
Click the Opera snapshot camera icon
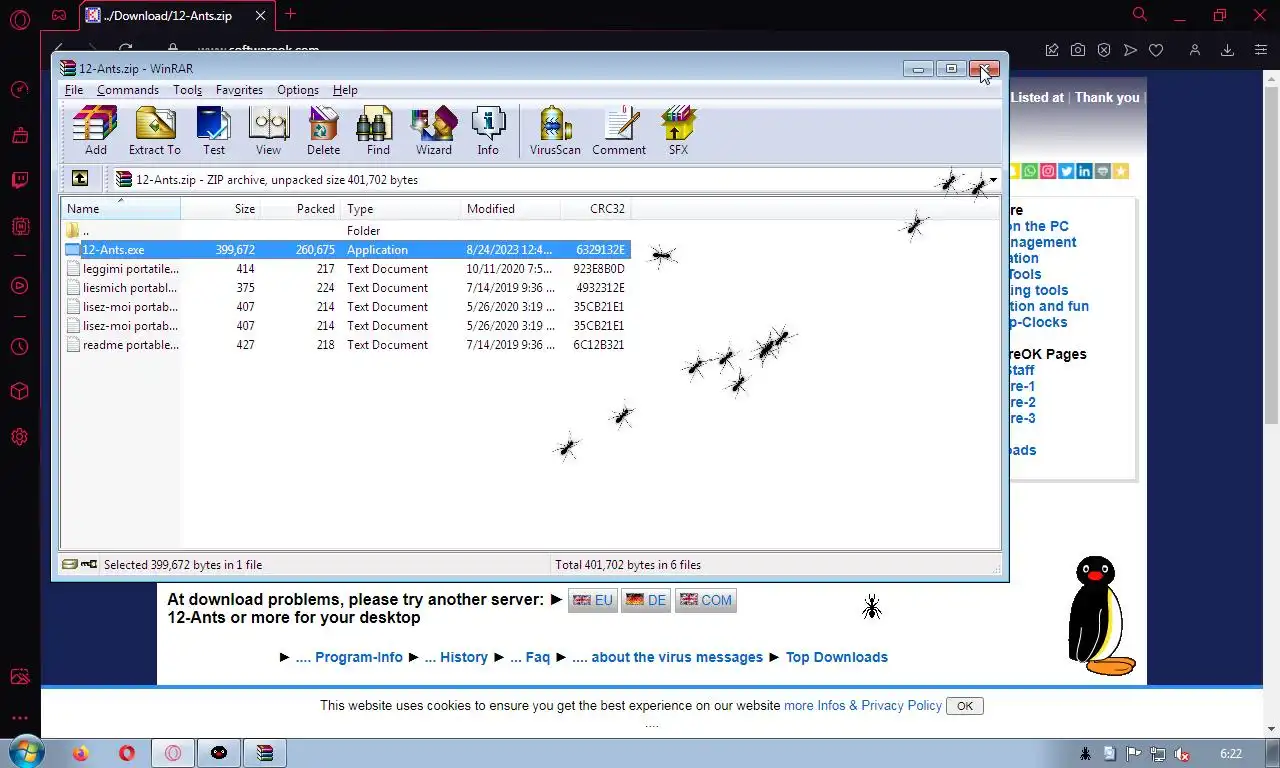(1078, 50)
